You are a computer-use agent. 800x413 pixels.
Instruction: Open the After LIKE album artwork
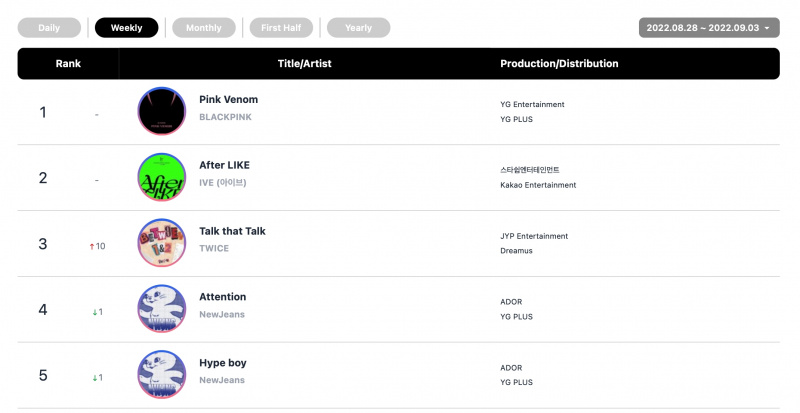[162, 177]
